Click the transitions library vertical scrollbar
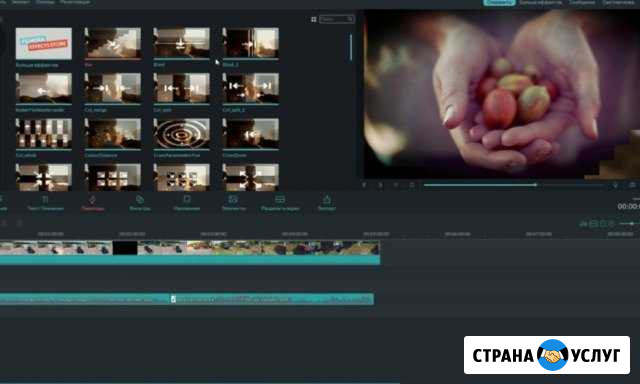Screen dimensions: 640x384 point(351,47)
